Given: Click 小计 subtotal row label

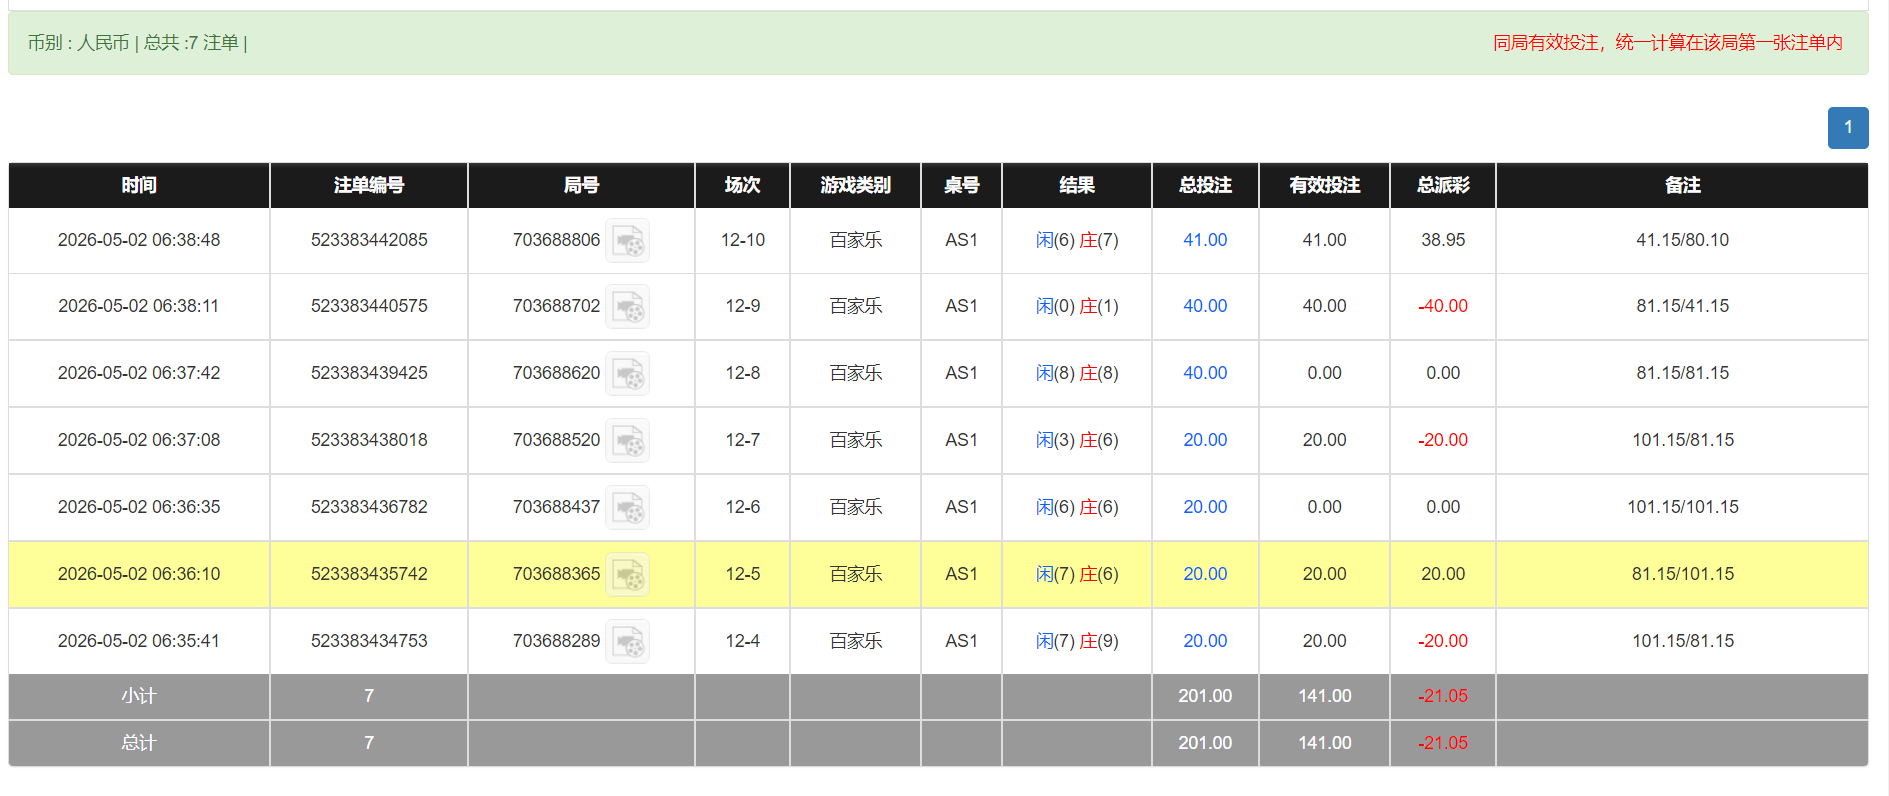Looking at the screenshot, I should [x=139, y=696].
